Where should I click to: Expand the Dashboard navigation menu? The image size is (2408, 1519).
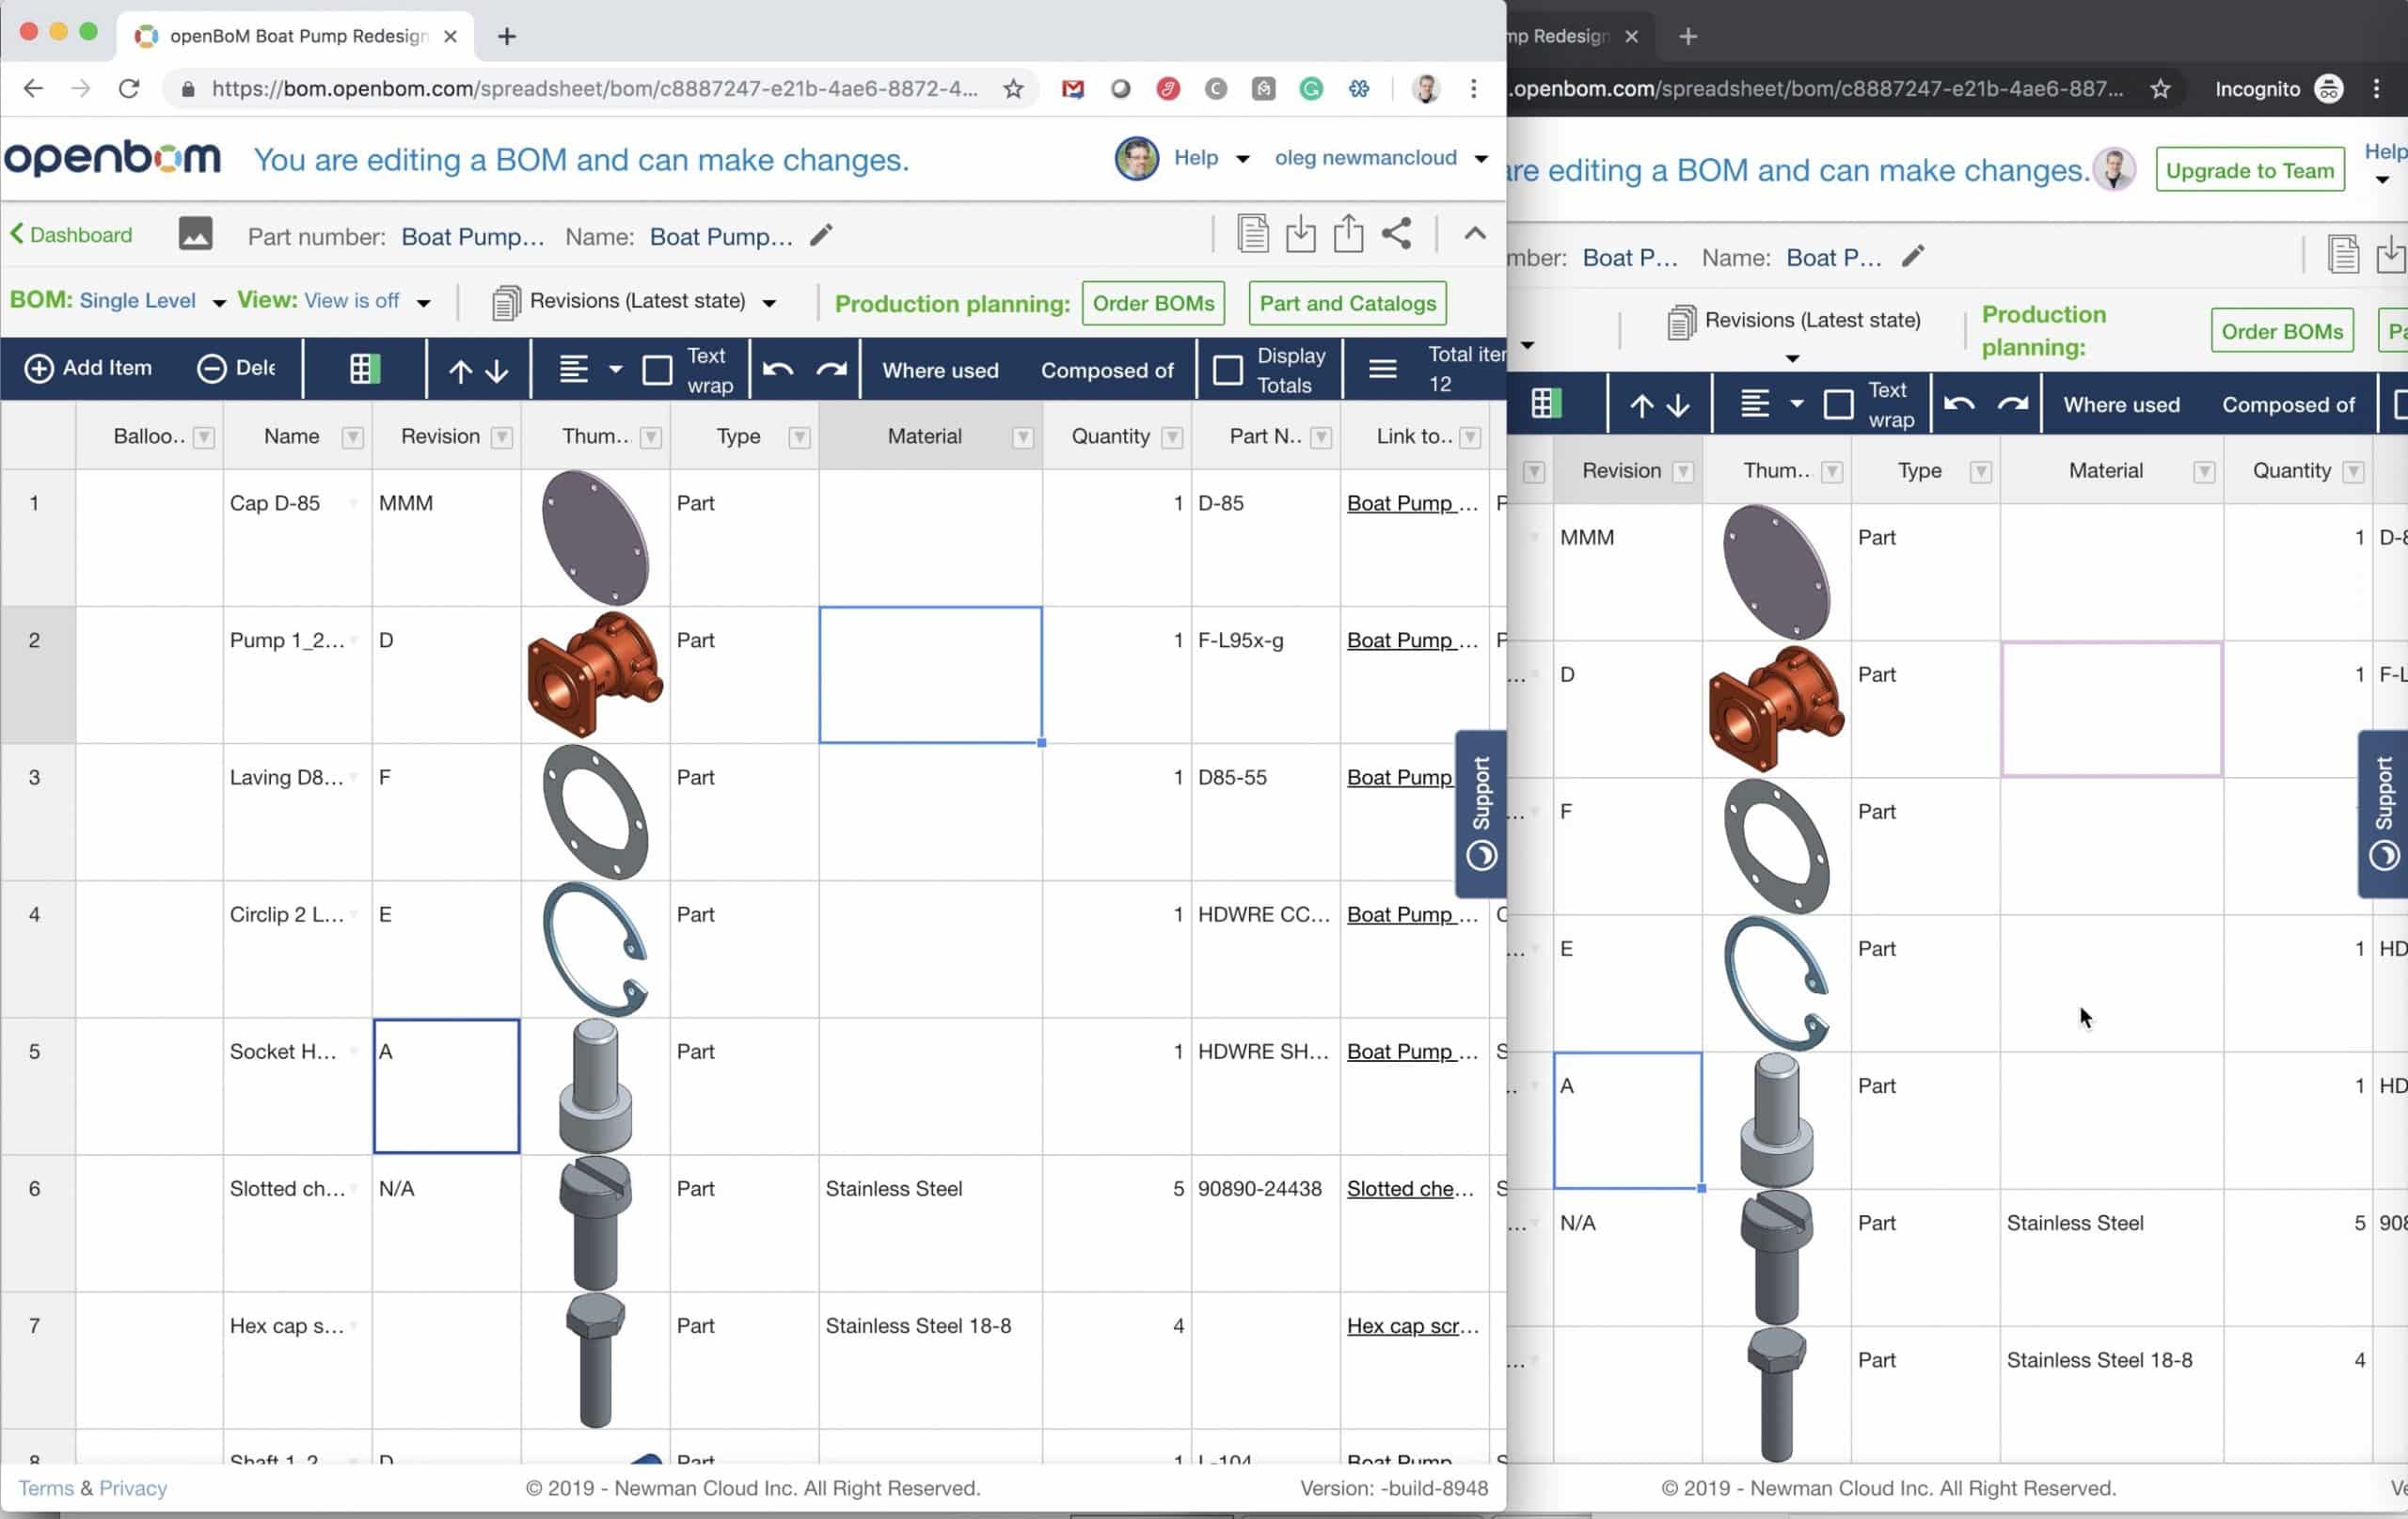pos(67,234)
